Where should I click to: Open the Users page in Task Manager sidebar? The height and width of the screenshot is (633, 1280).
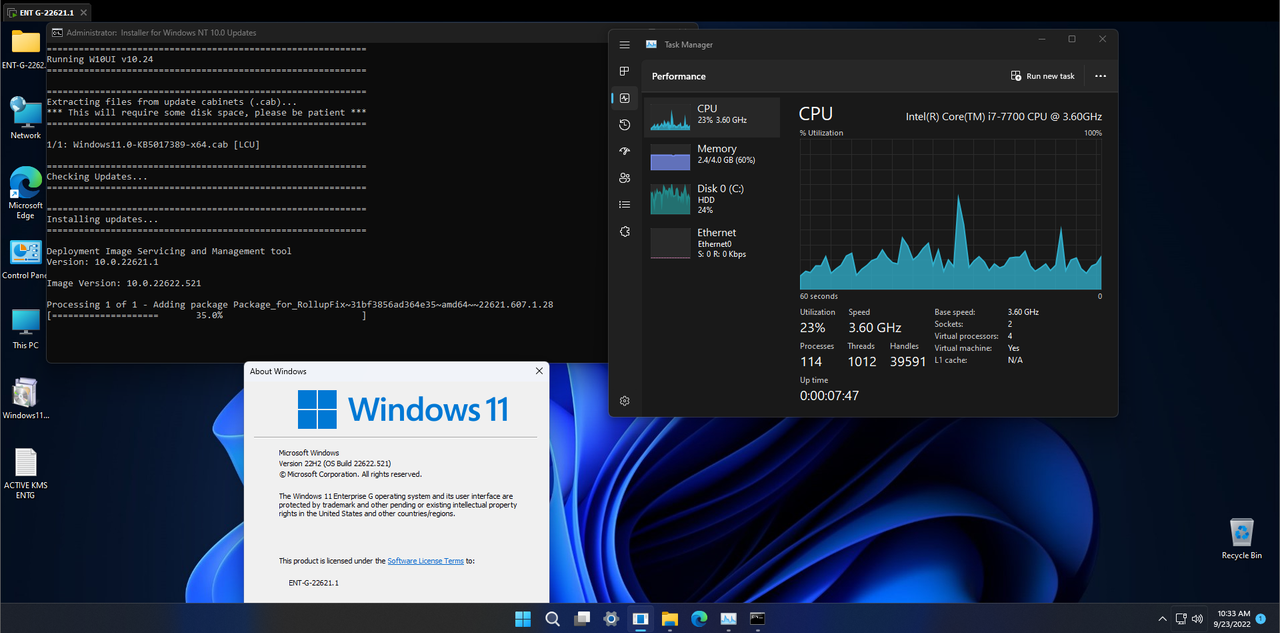coord(624,178)
